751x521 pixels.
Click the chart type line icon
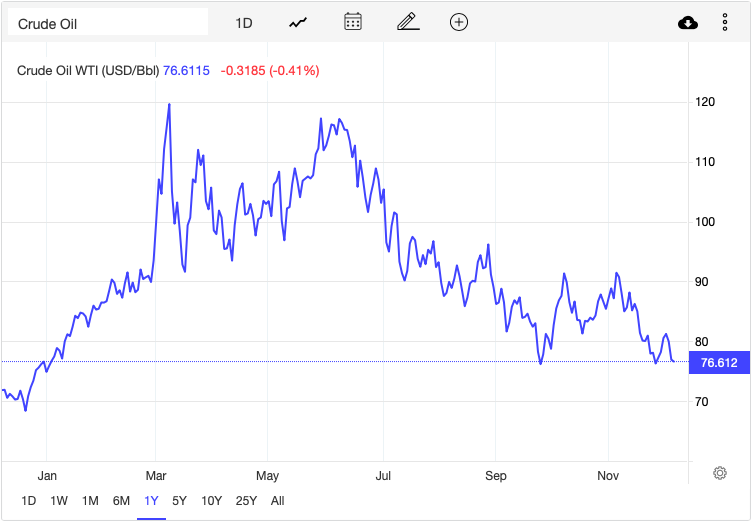coord(298,22)
